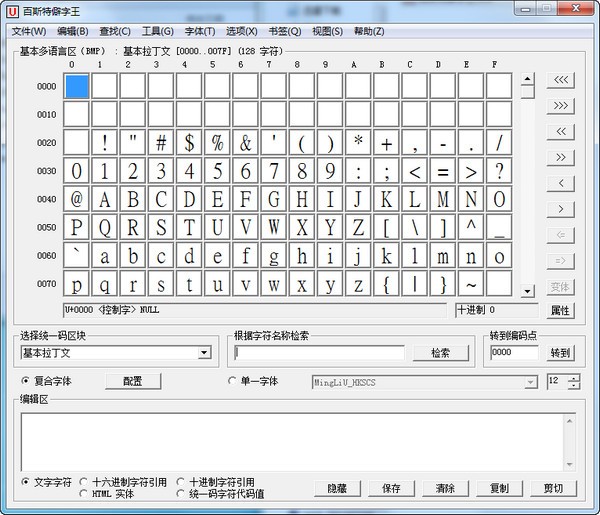This screenshot has width=600, height=515.
Task: Select the 复合字体 radio button
Action: point(25,381)
